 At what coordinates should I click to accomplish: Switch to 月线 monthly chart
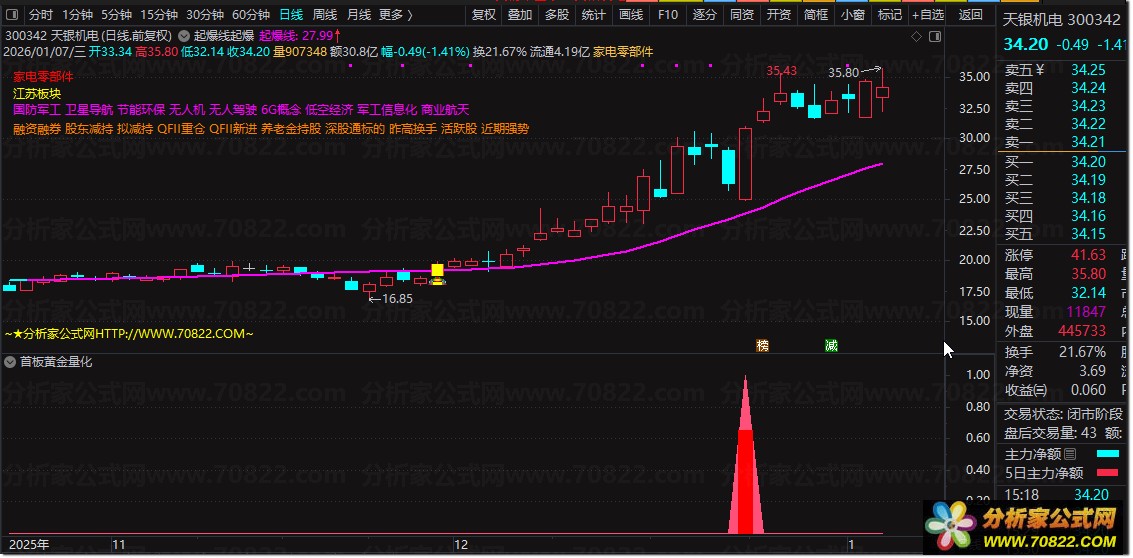(x=359, y=14)
